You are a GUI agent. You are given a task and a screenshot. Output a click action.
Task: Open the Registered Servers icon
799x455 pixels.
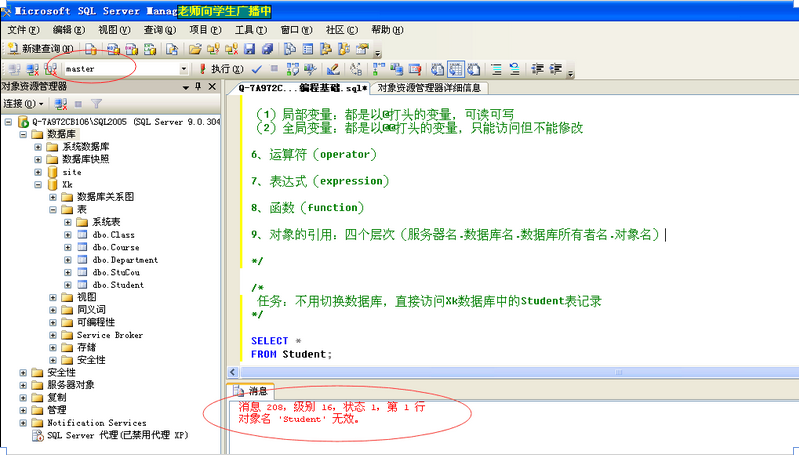pyautogui.click(x=289, y=49)
